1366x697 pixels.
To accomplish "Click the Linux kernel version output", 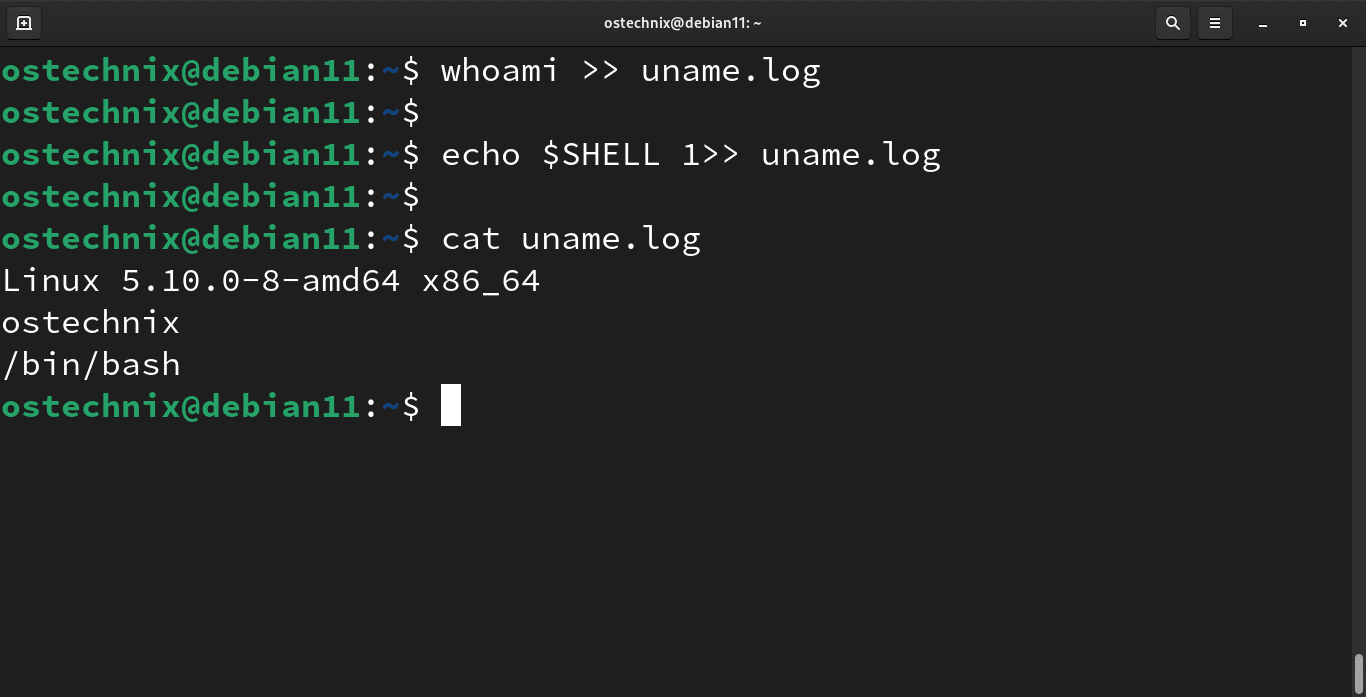I will click(270, 280).
